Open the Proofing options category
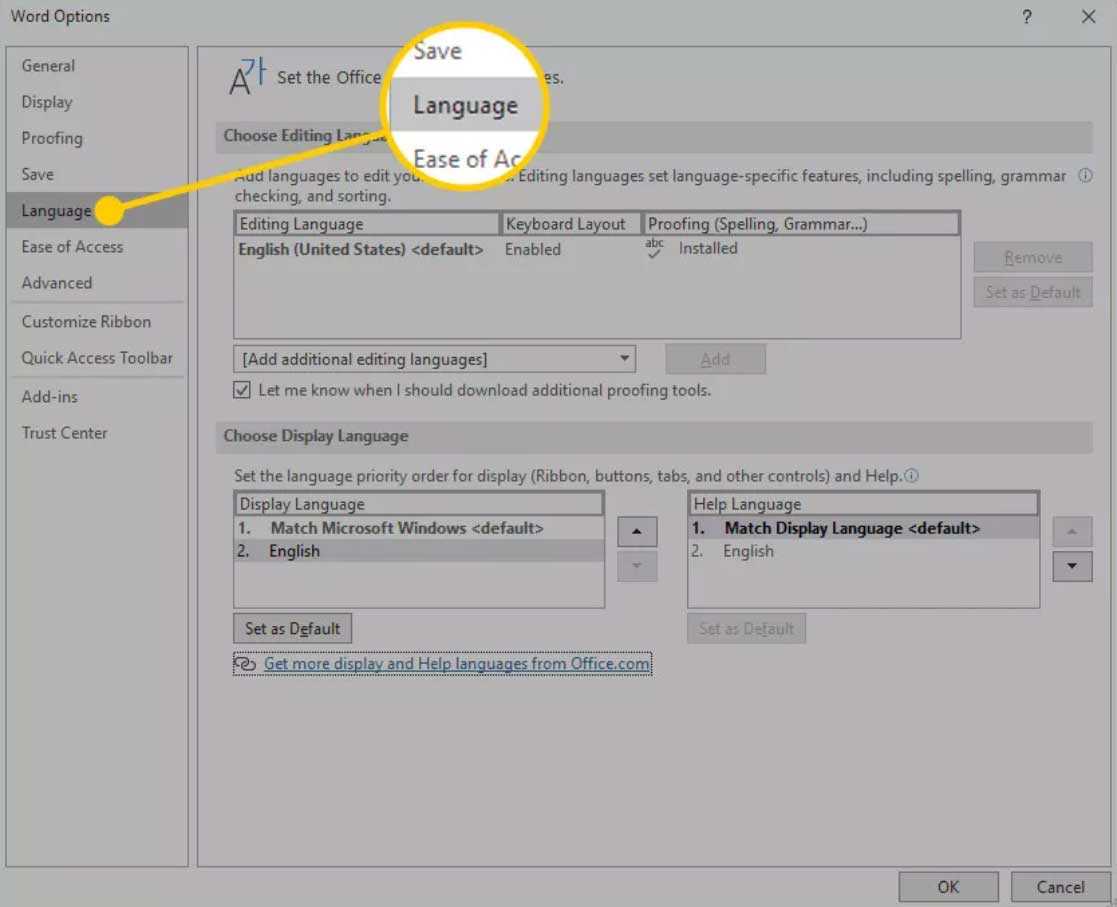 coord(52,138)
